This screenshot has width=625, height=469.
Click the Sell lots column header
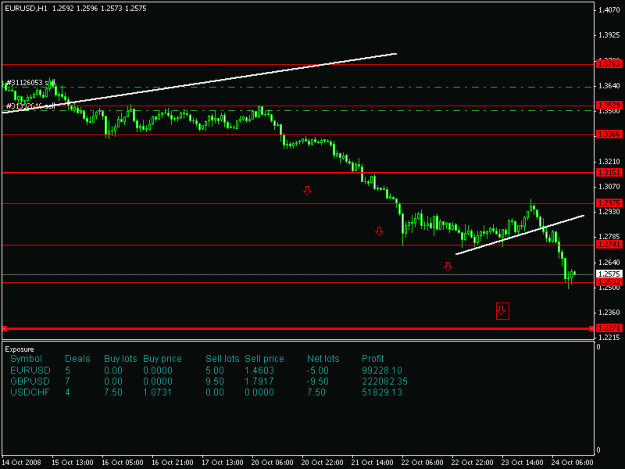coord(222,359)
